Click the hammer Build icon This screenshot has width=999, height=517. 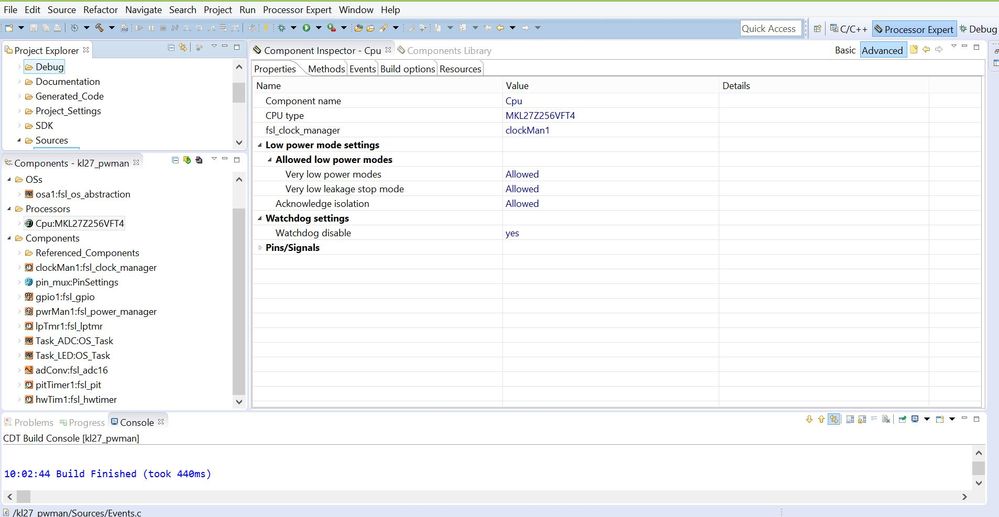(99, 28)
